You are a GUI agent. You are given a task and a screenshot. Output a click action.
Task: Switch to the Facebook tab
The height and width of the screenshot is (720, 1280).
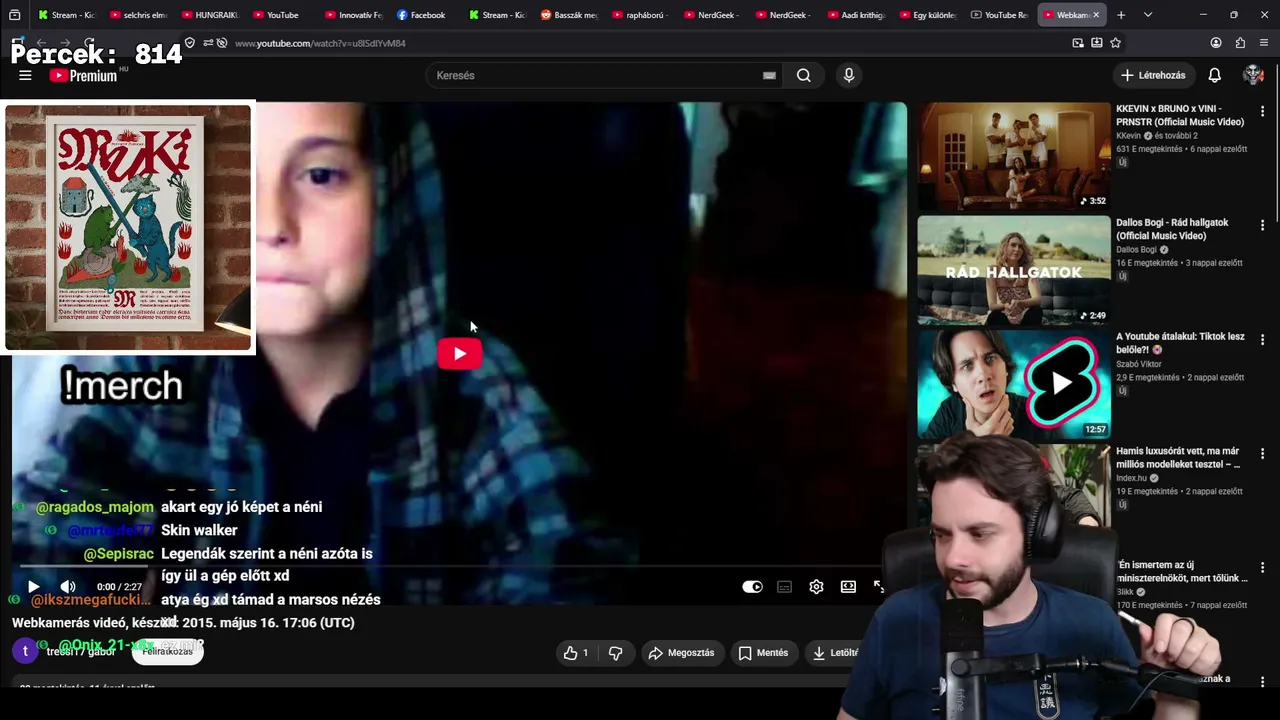click(x=426, y=15)
